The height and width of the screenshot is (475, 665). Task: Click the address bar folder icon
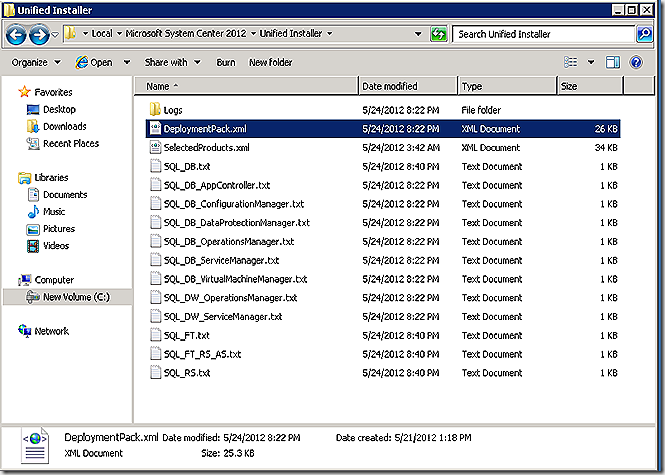[x=71, y=34]
